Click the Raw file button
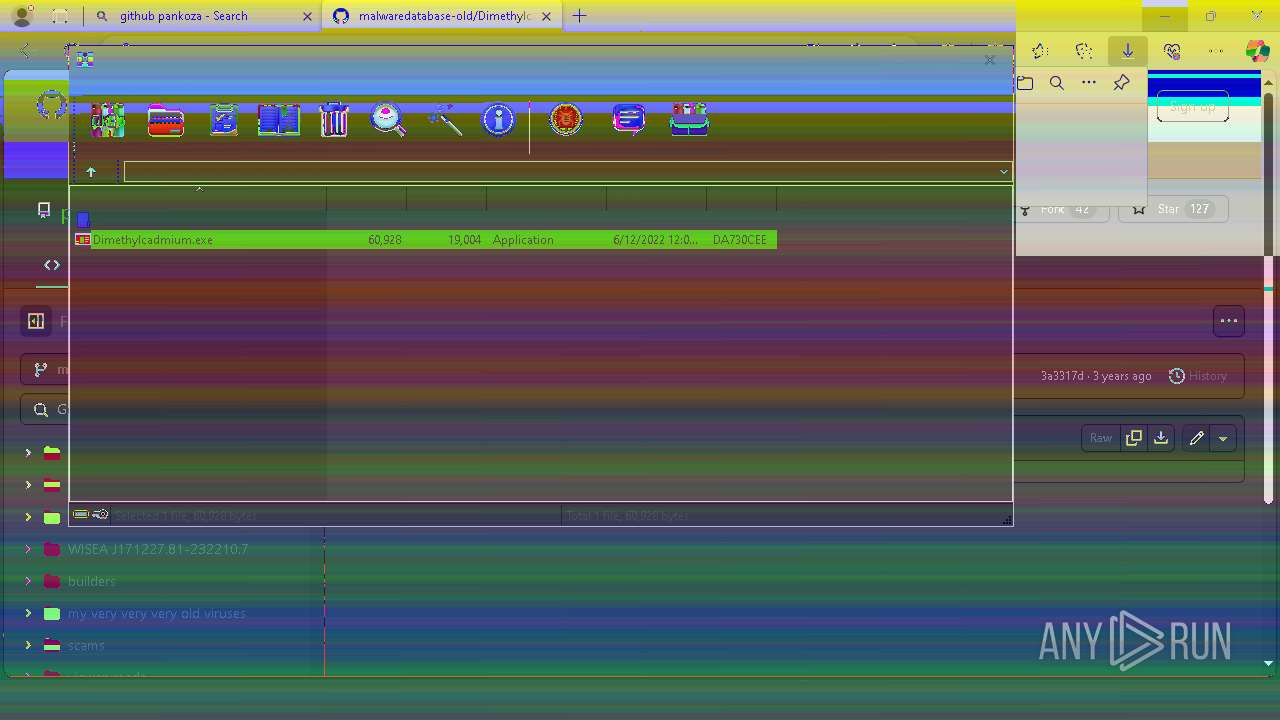Viewport: 1280px width, 720px height. [1101, 438]
